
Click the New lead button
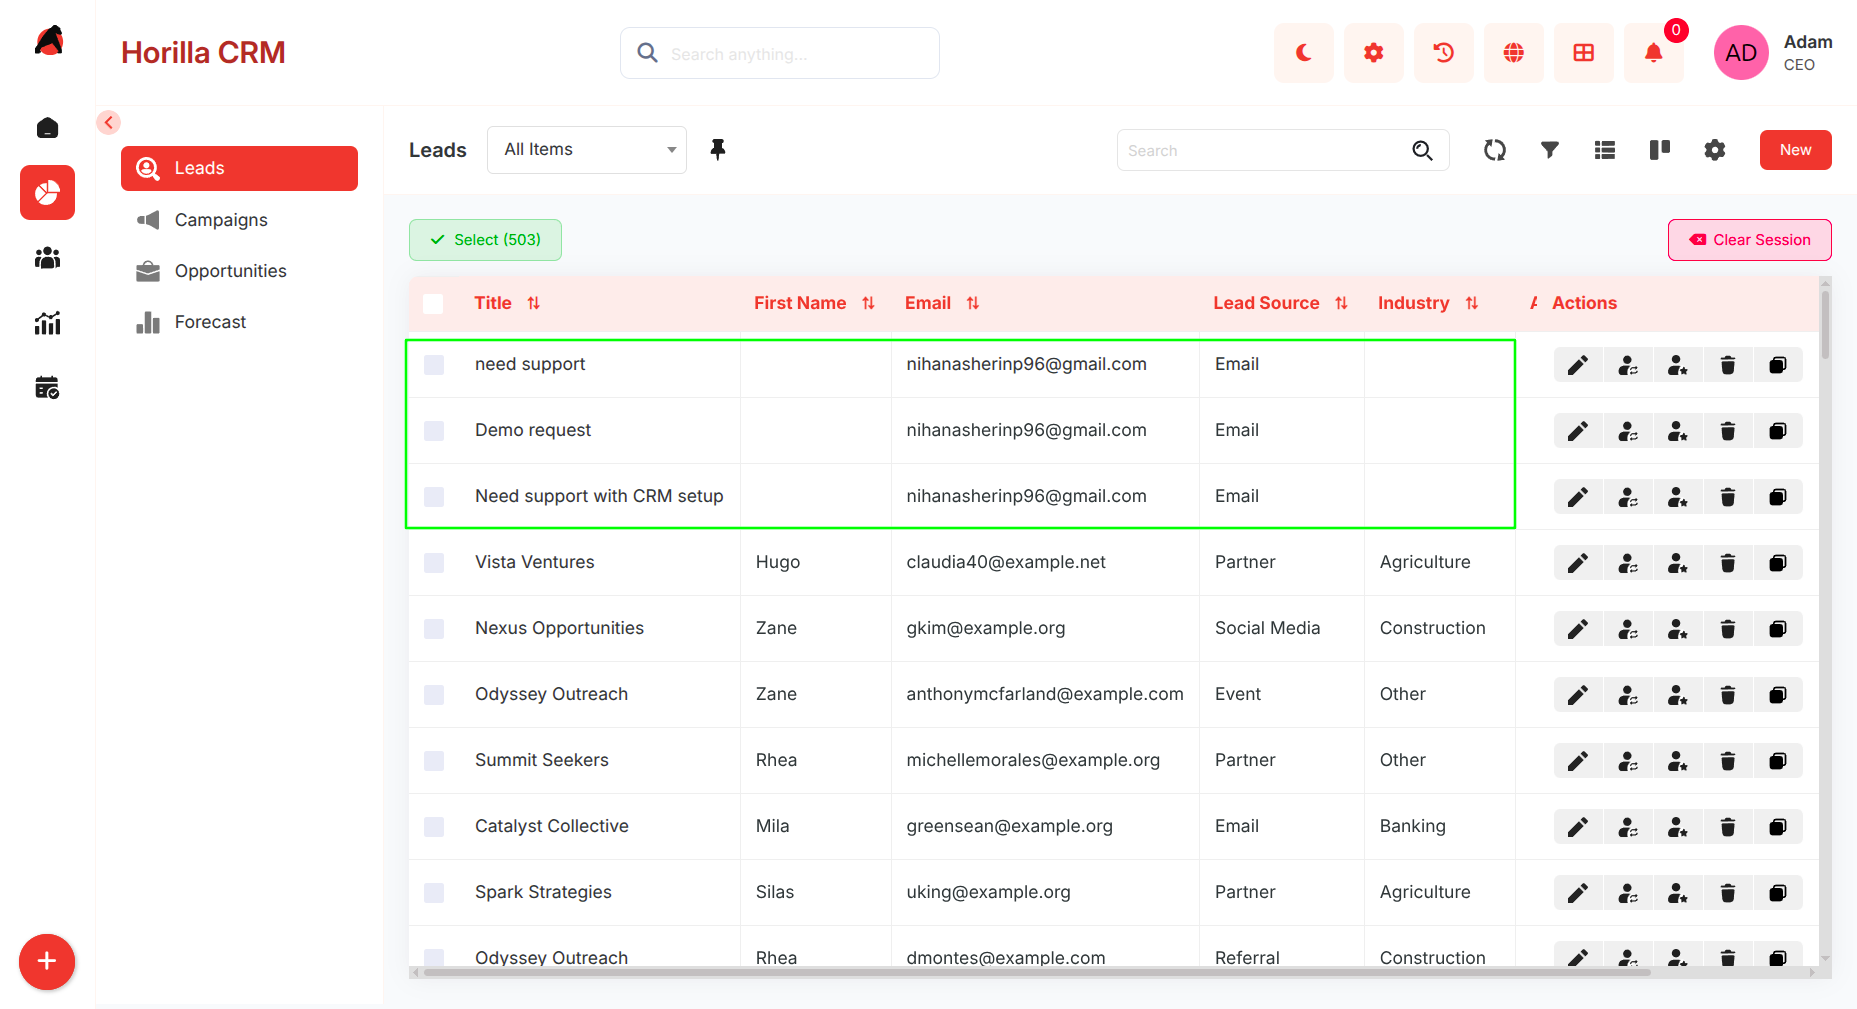click(1796, 150)
